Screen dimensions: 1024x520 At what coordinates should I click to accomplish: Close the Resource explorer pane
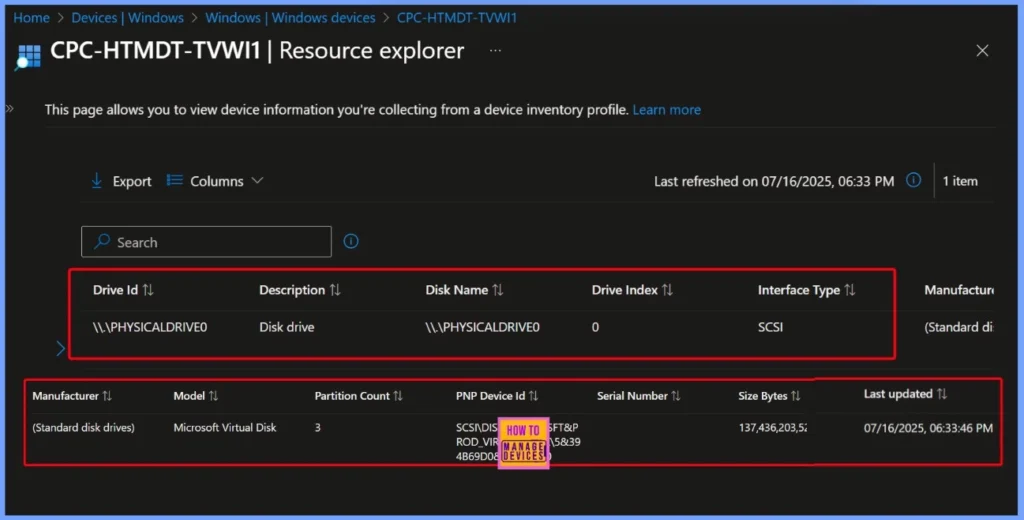(982, 51)
